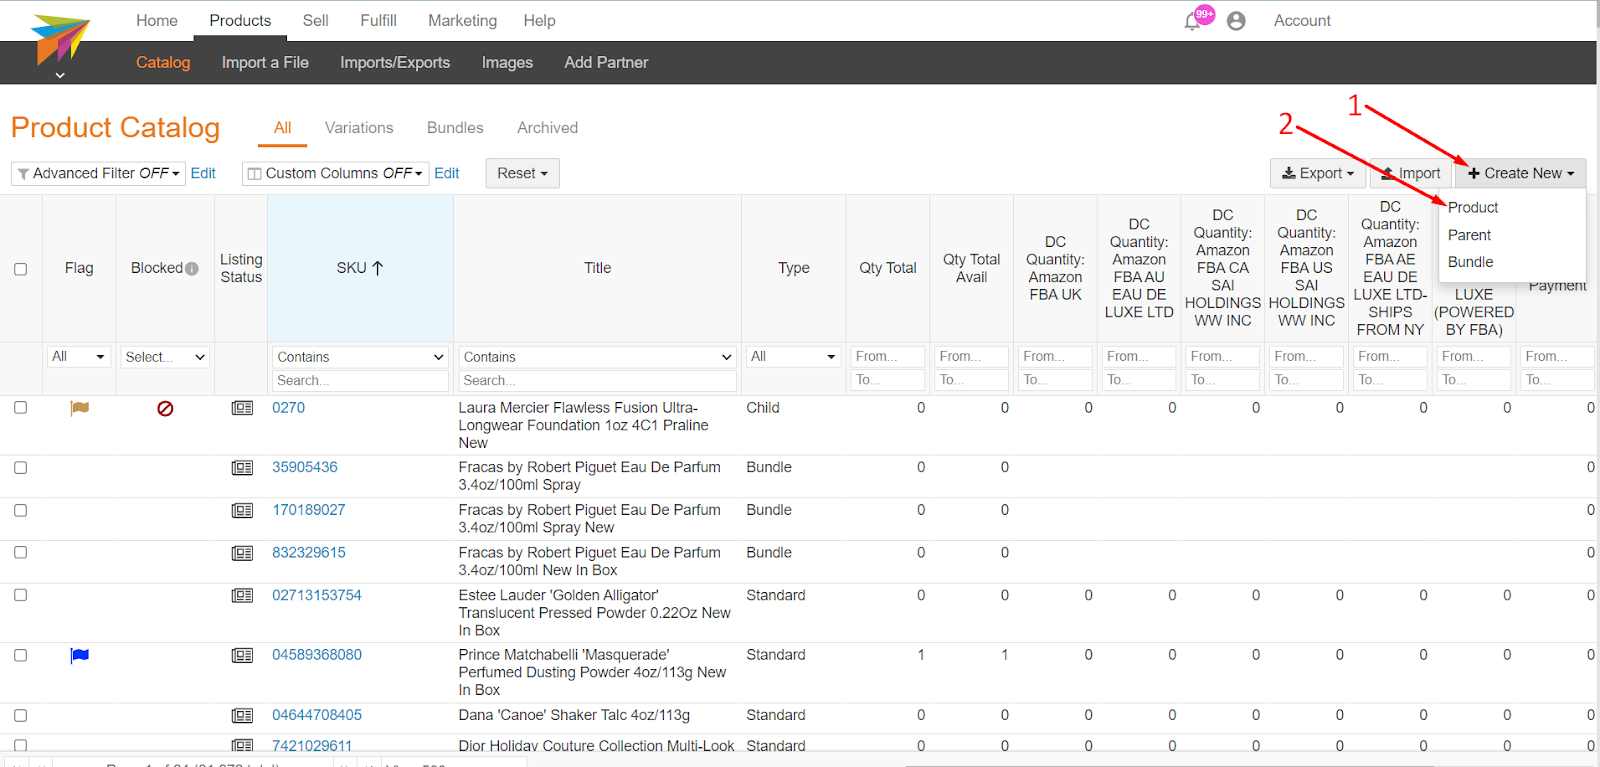1600x767 pixels.
Task: Click the blocked icon for SKU 0270
Action: (x=165, y=408)
